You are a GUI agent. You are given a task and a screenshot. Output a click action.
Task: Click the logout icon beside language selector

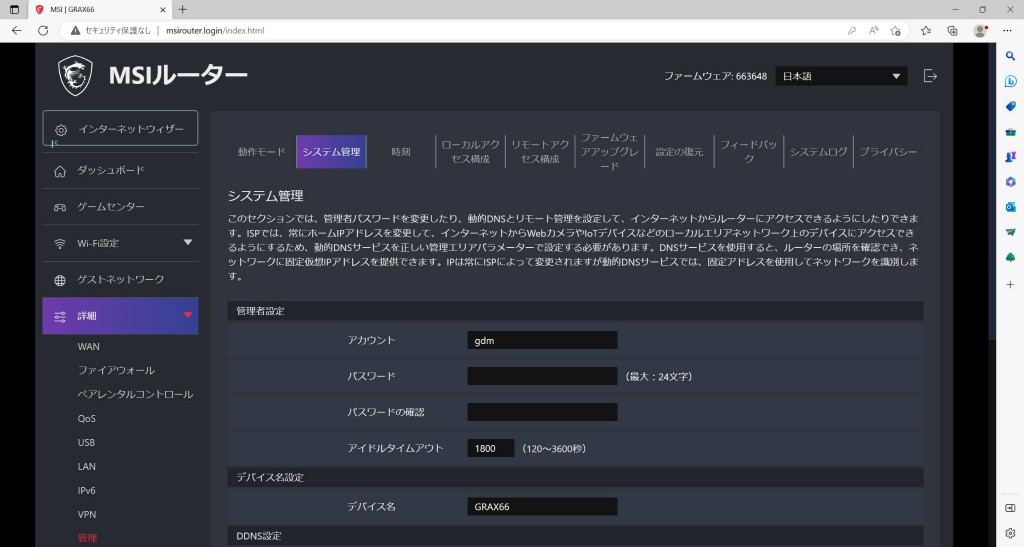(x=931, y=76)
